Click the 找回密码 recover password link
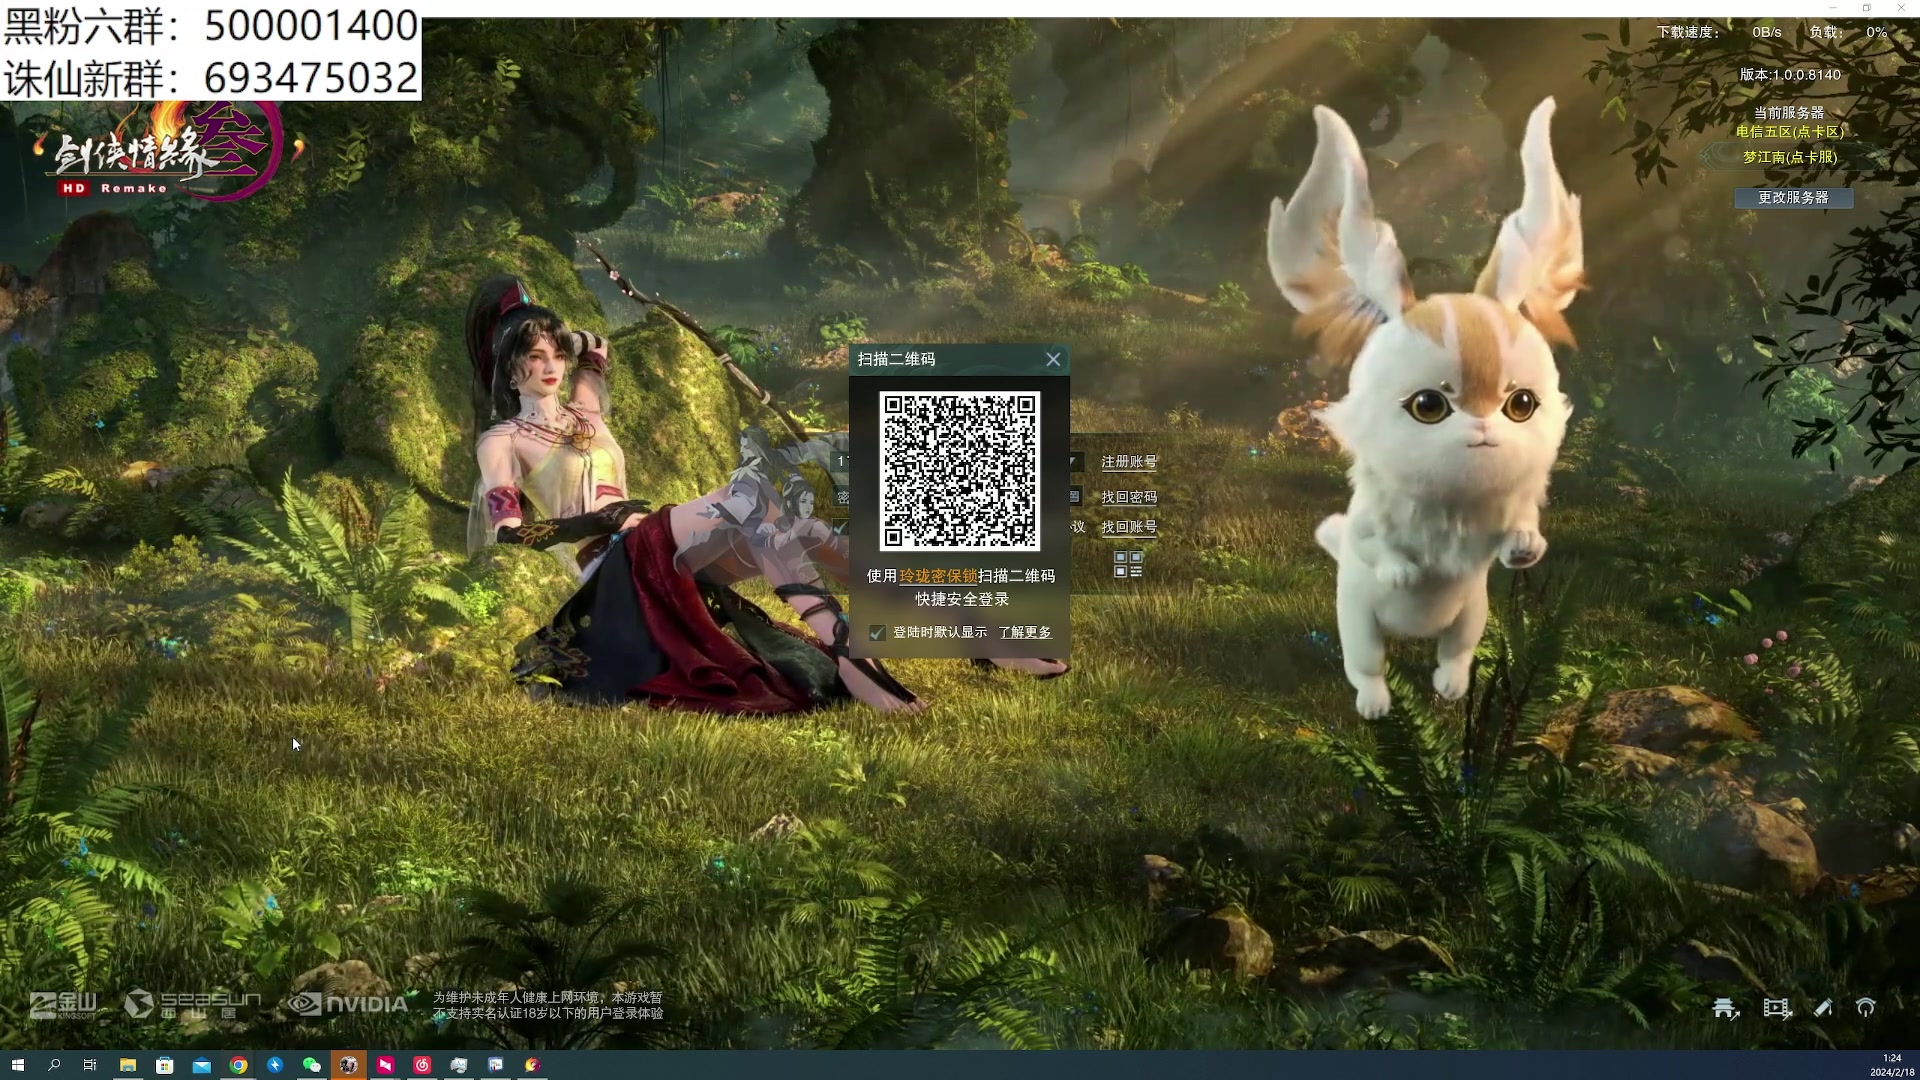 click(1129, 497)
